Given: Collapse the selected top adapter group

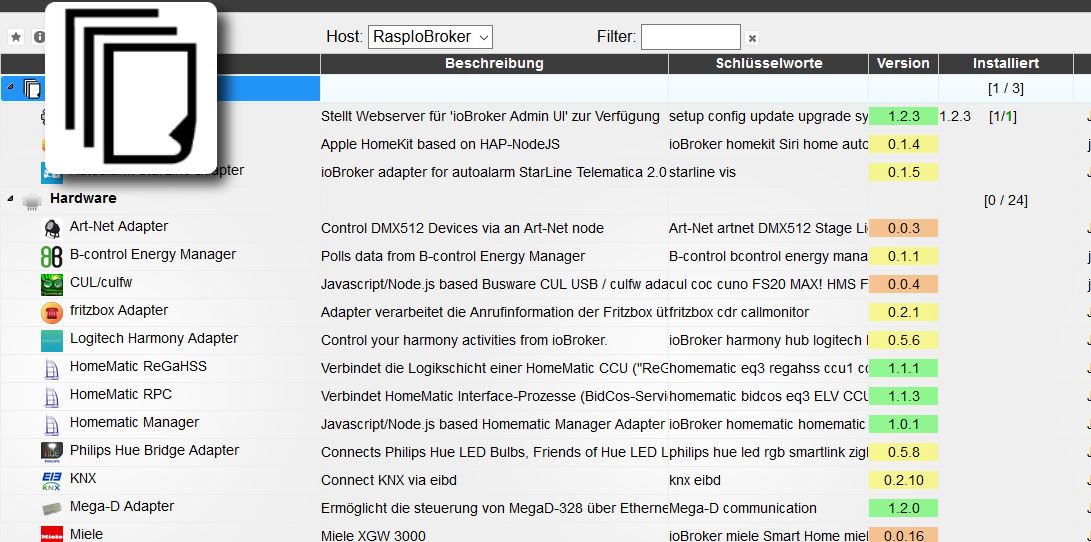Looking at the screenshot, I should (x=11, y=88).
